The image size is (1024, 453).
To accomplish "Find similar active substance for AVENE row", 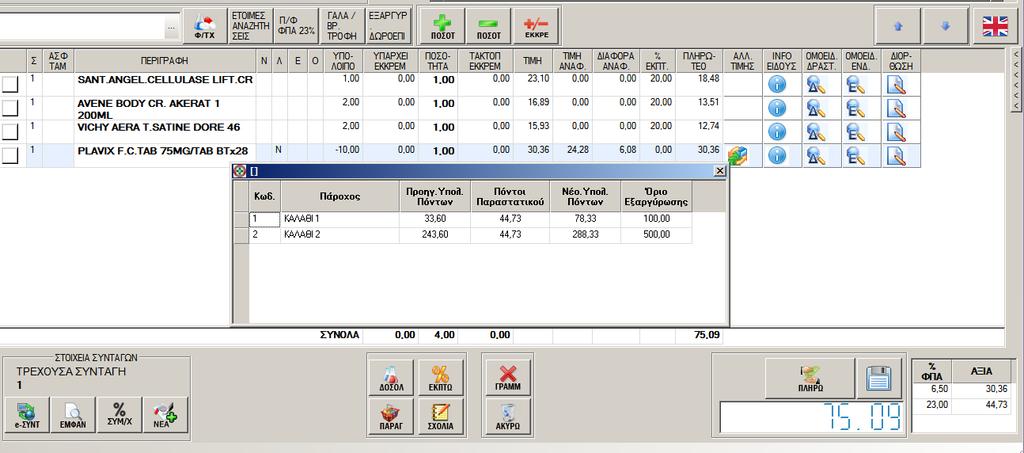I will click(816, 108).
